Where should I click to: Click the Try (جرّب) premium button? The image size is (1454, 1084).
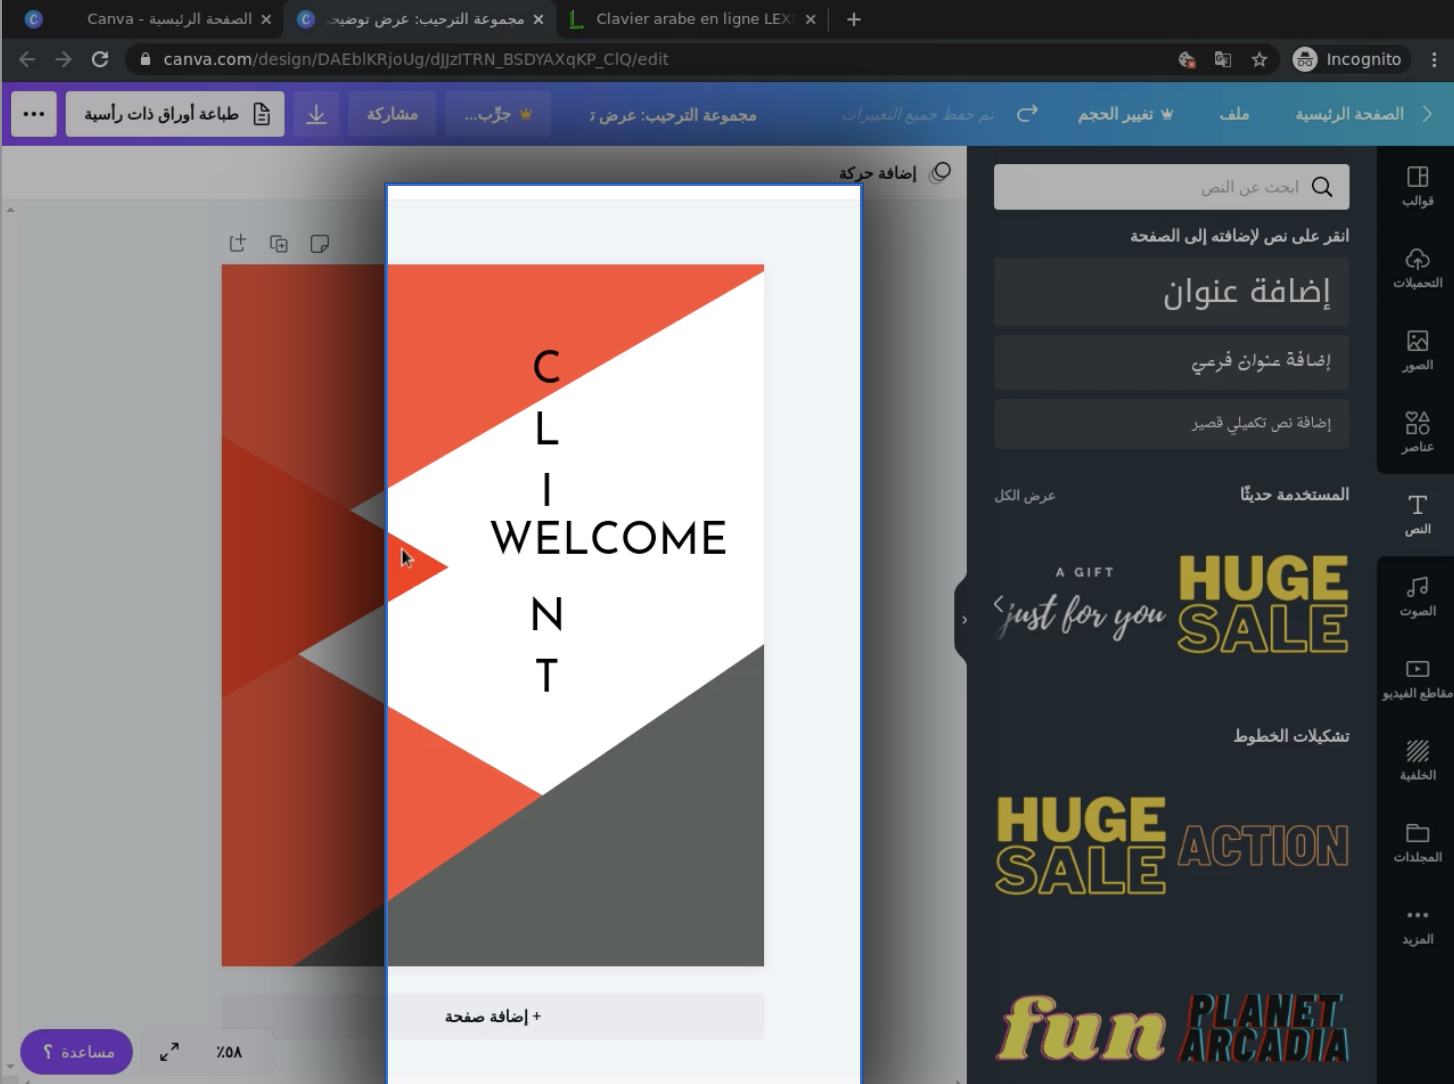pos(498,114)
